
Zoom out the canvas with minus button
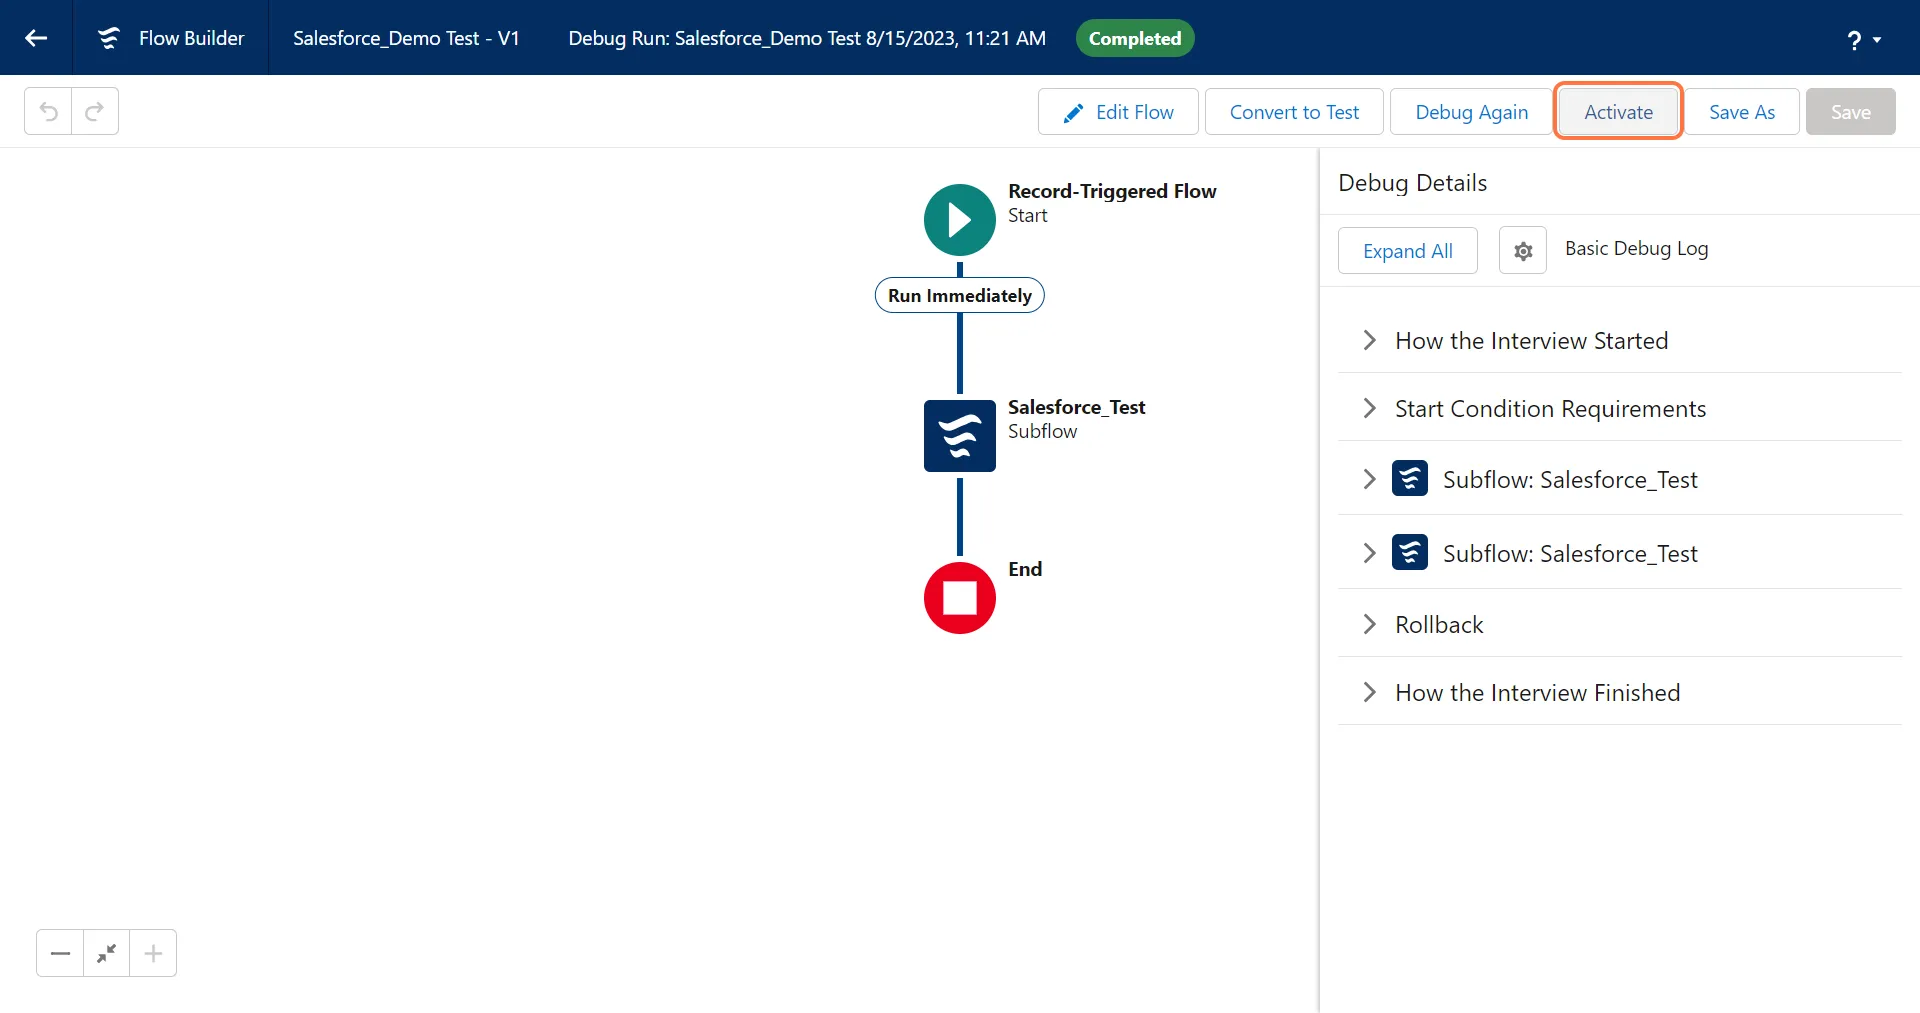point(60,953)
